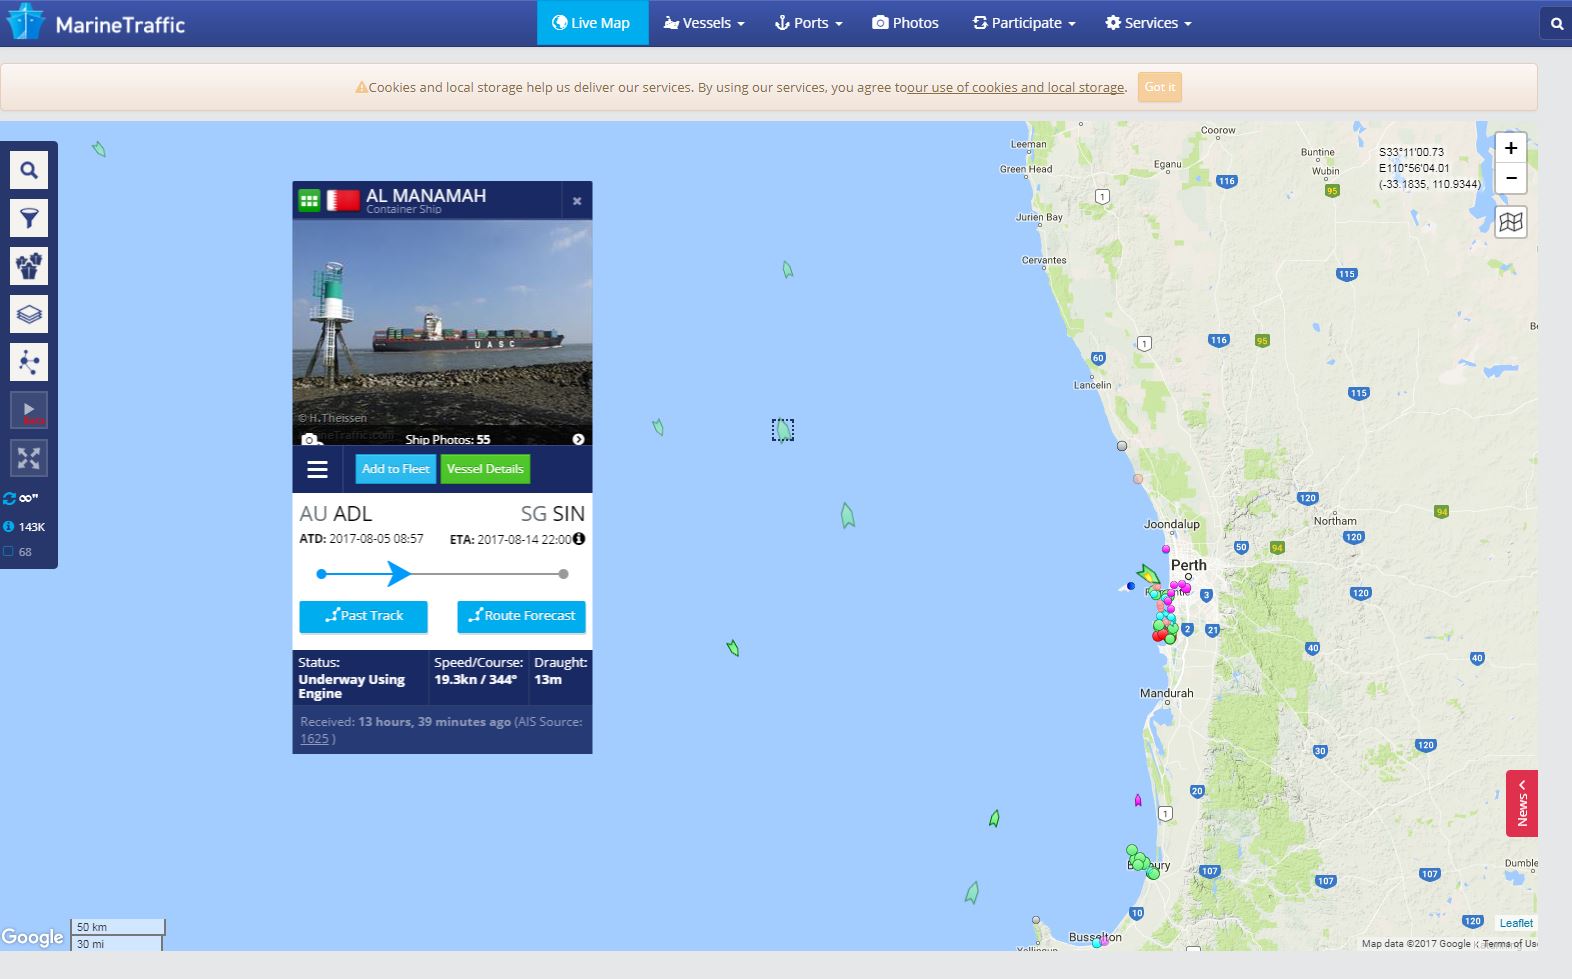Click the auto-refresh infinity indicator
The image size is (1572, 979).
21,498
